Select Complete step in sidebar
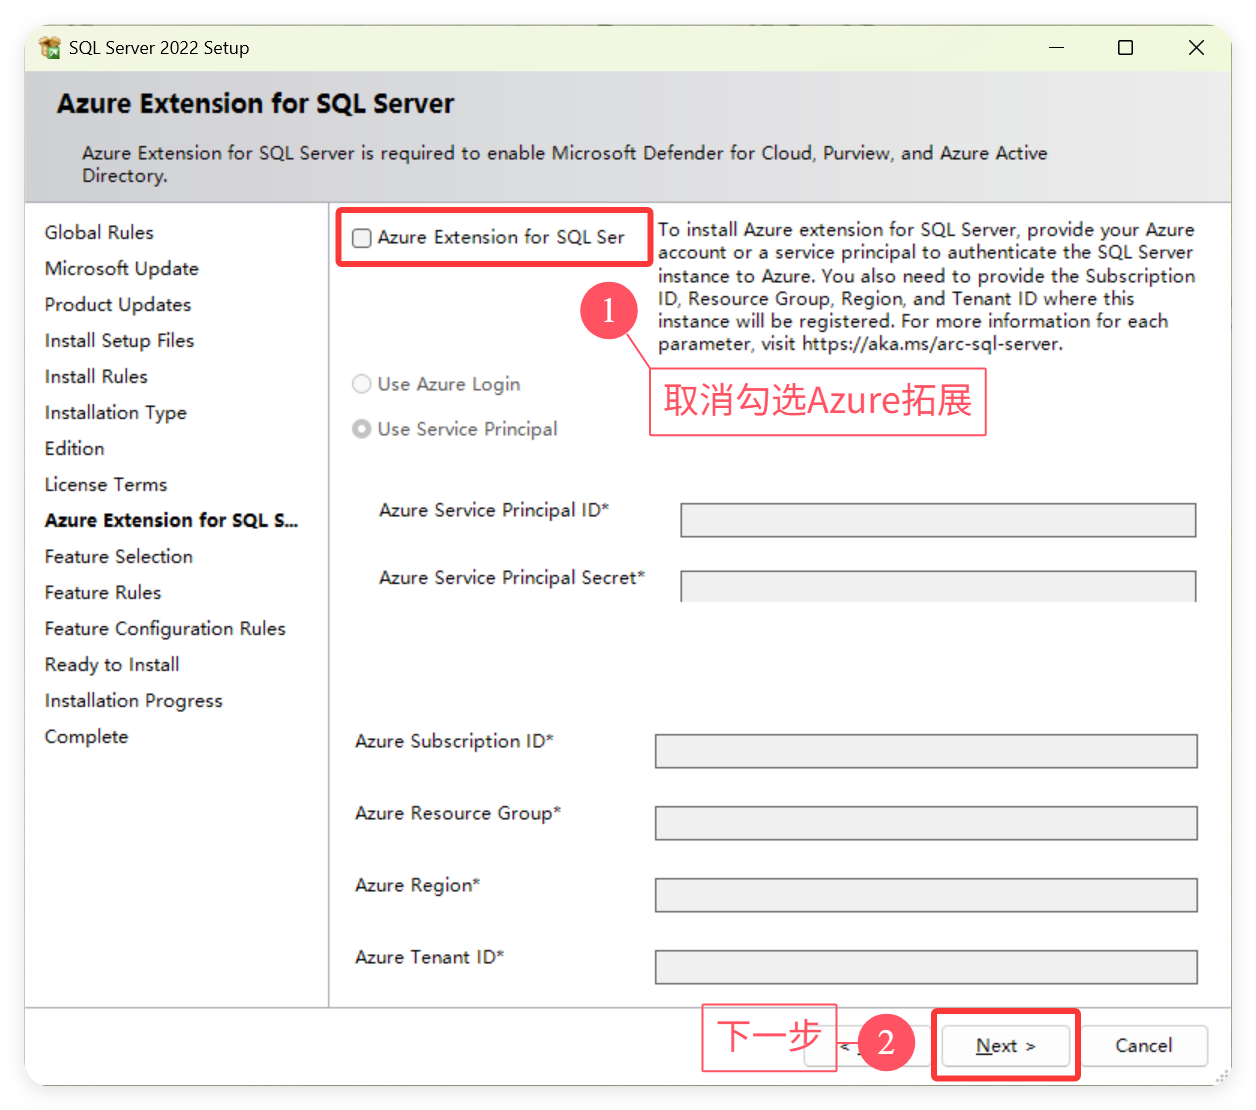The height and width of the screenshot is (1110, 1256). [87, 737]
